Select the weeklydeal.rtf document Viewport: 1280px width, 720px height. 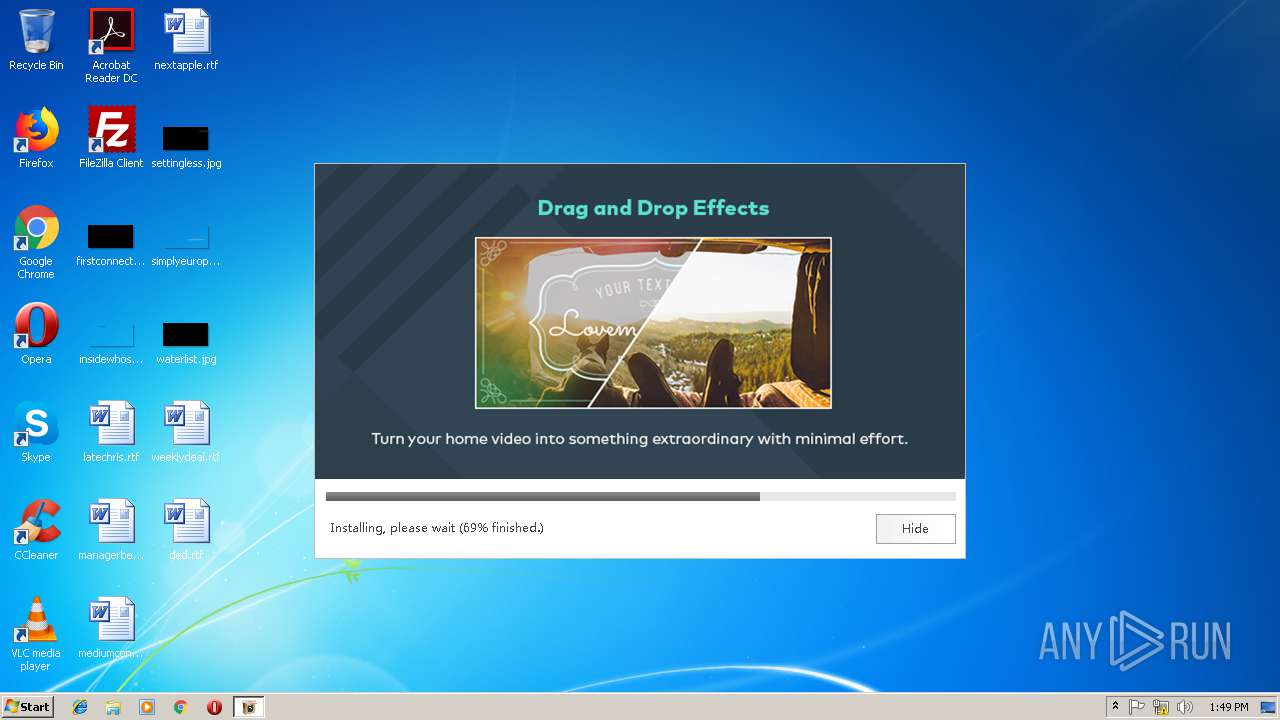[186, 432]
